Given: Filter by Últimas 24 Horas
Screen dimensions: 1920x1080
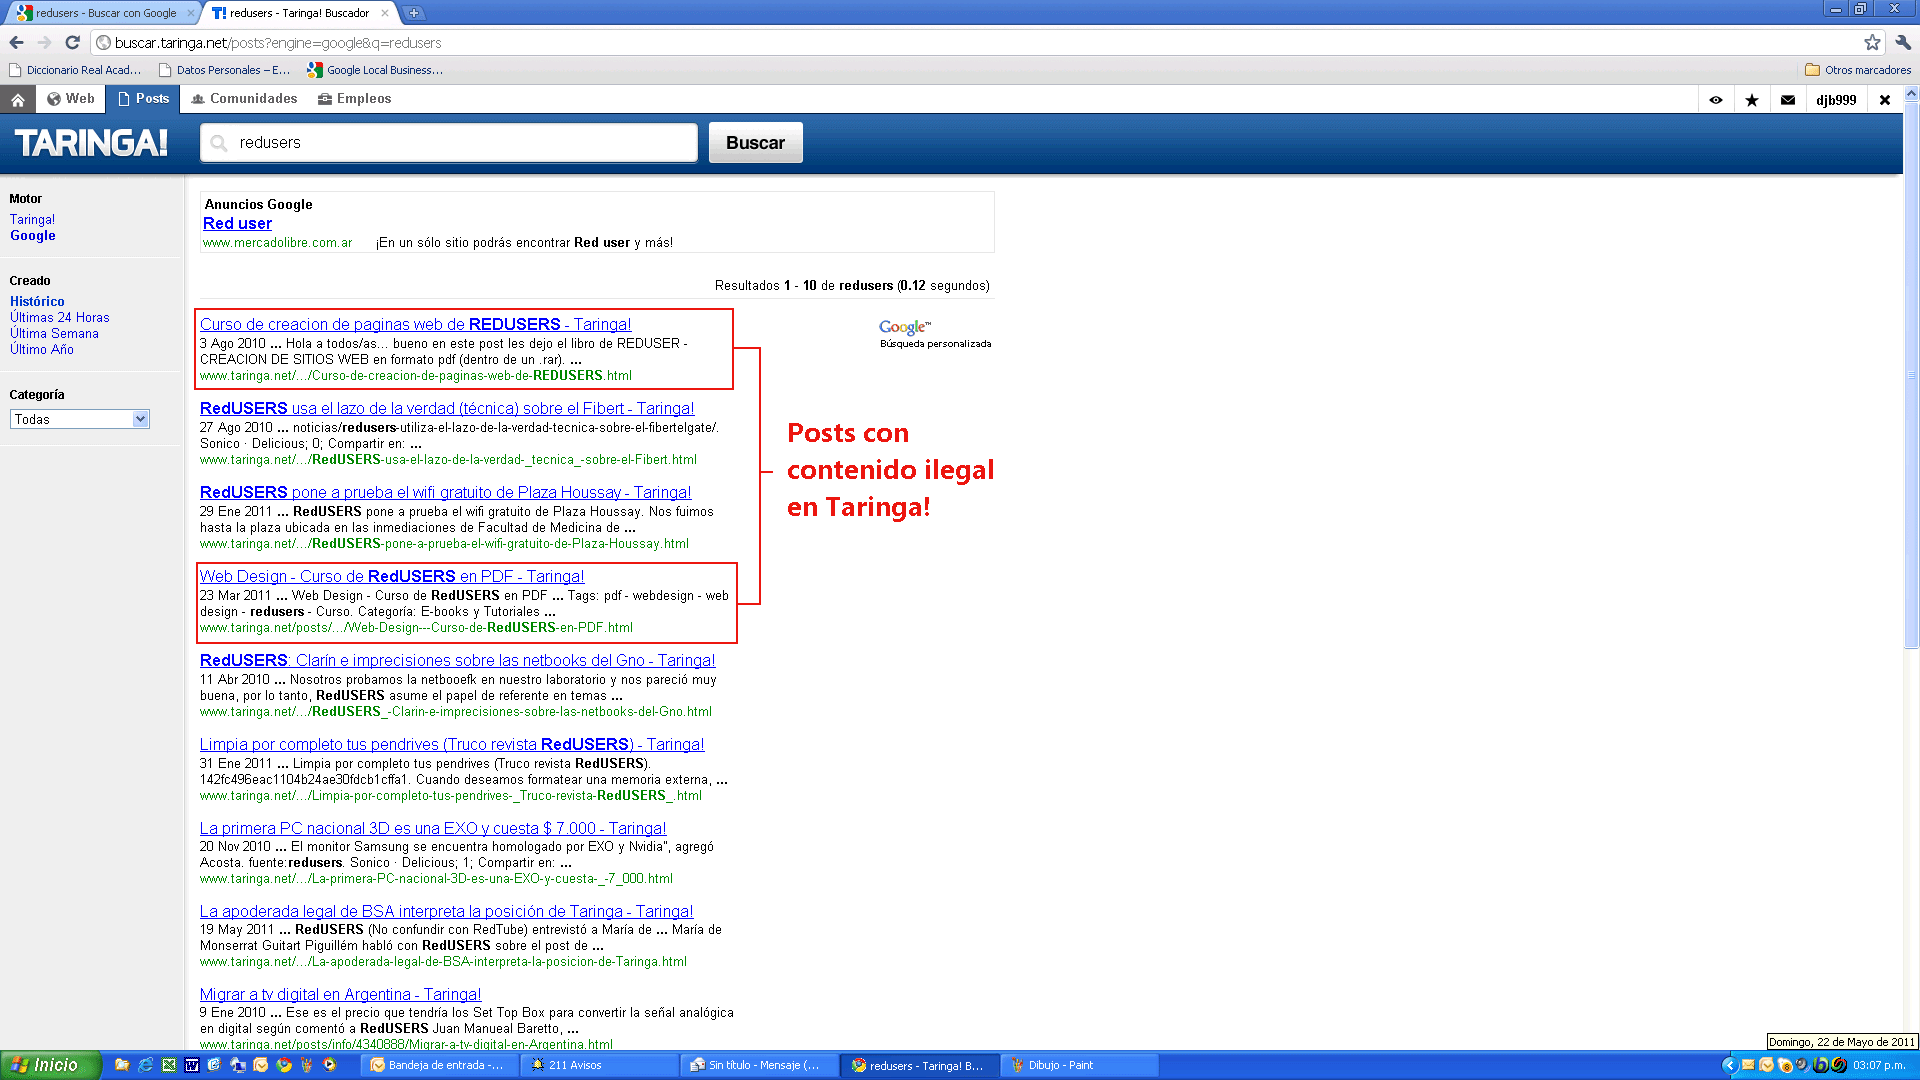Looking at the screenshot, I should click(x=60, y=317).
